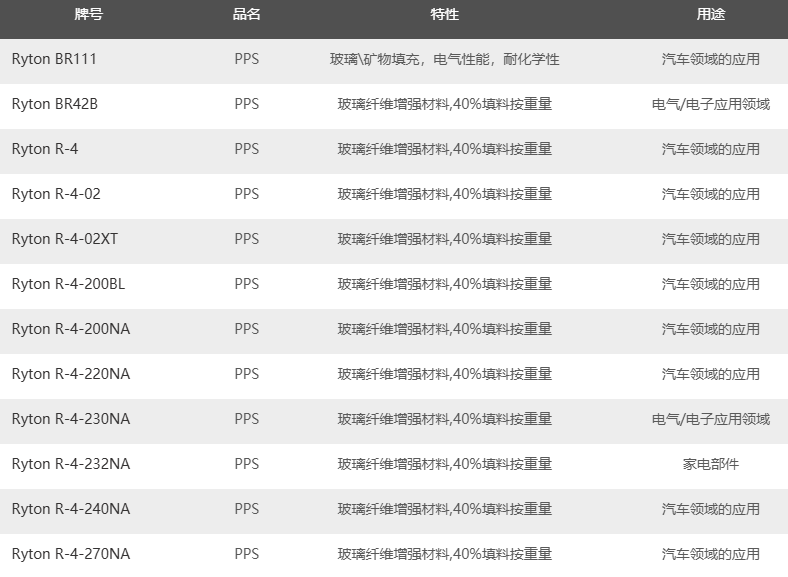Open the Ryton R-4-232NA entry
Screen dimensions: 788x577
(70, 464)
